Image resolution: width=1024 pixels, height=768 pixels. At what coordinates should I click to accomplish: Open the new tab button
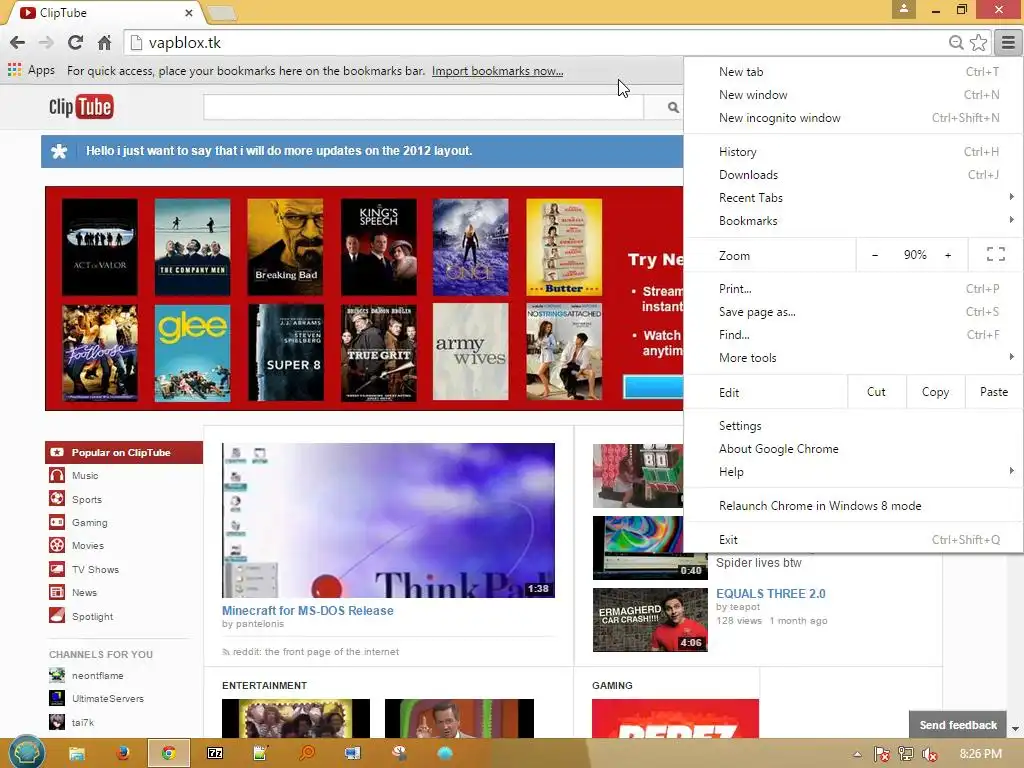[221, 13]
